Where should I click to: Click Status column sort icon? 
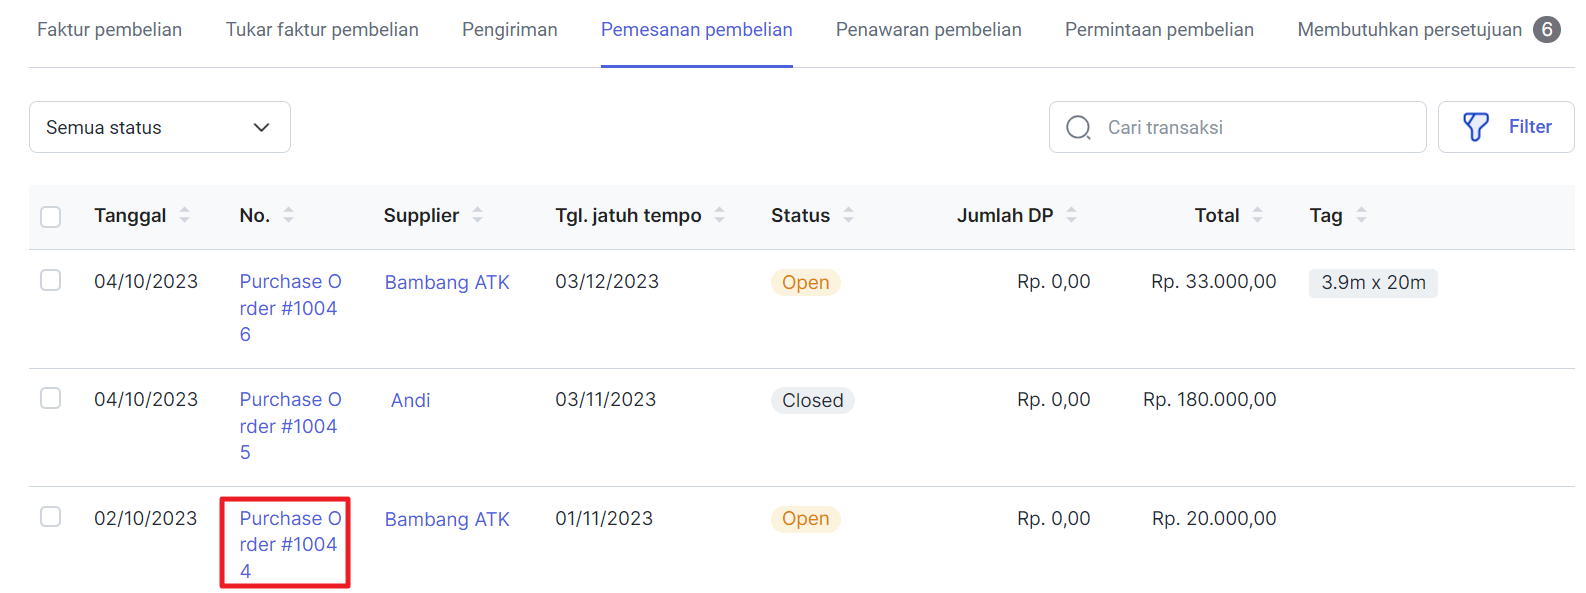tap(849, 215)
